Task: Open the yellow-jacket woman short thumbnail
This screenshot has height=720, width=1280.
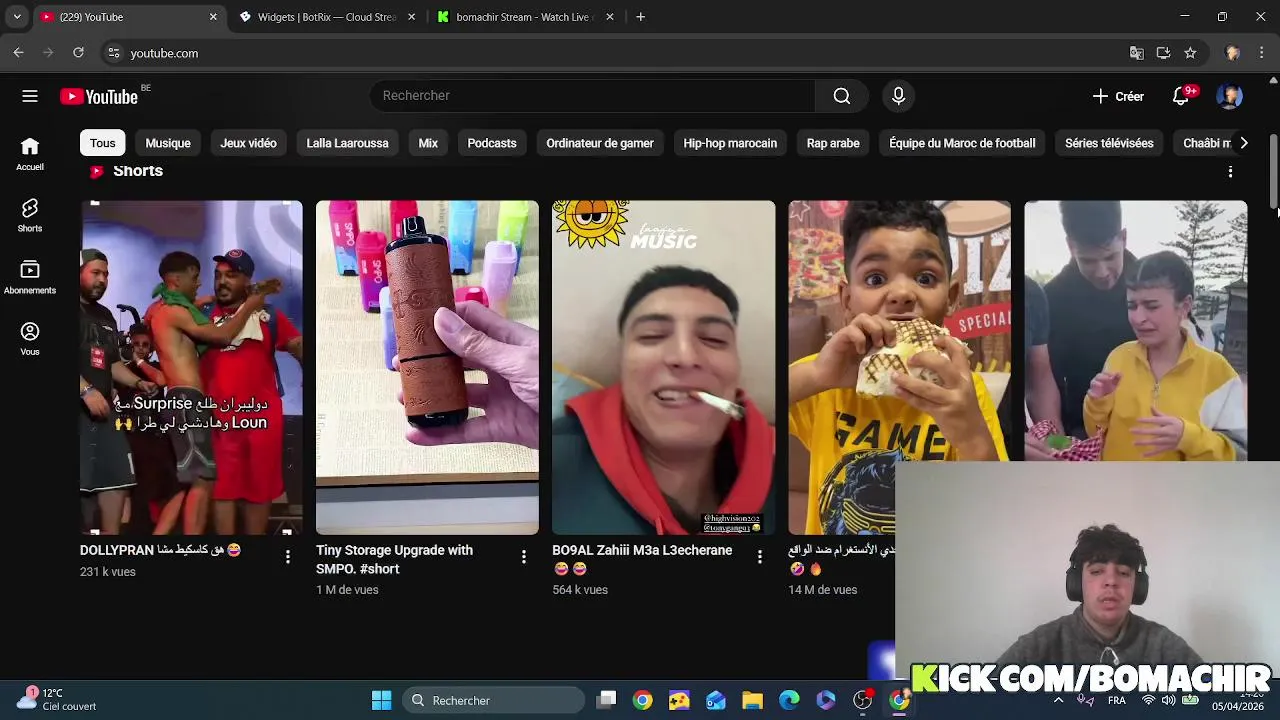Action: (1135, 330)
